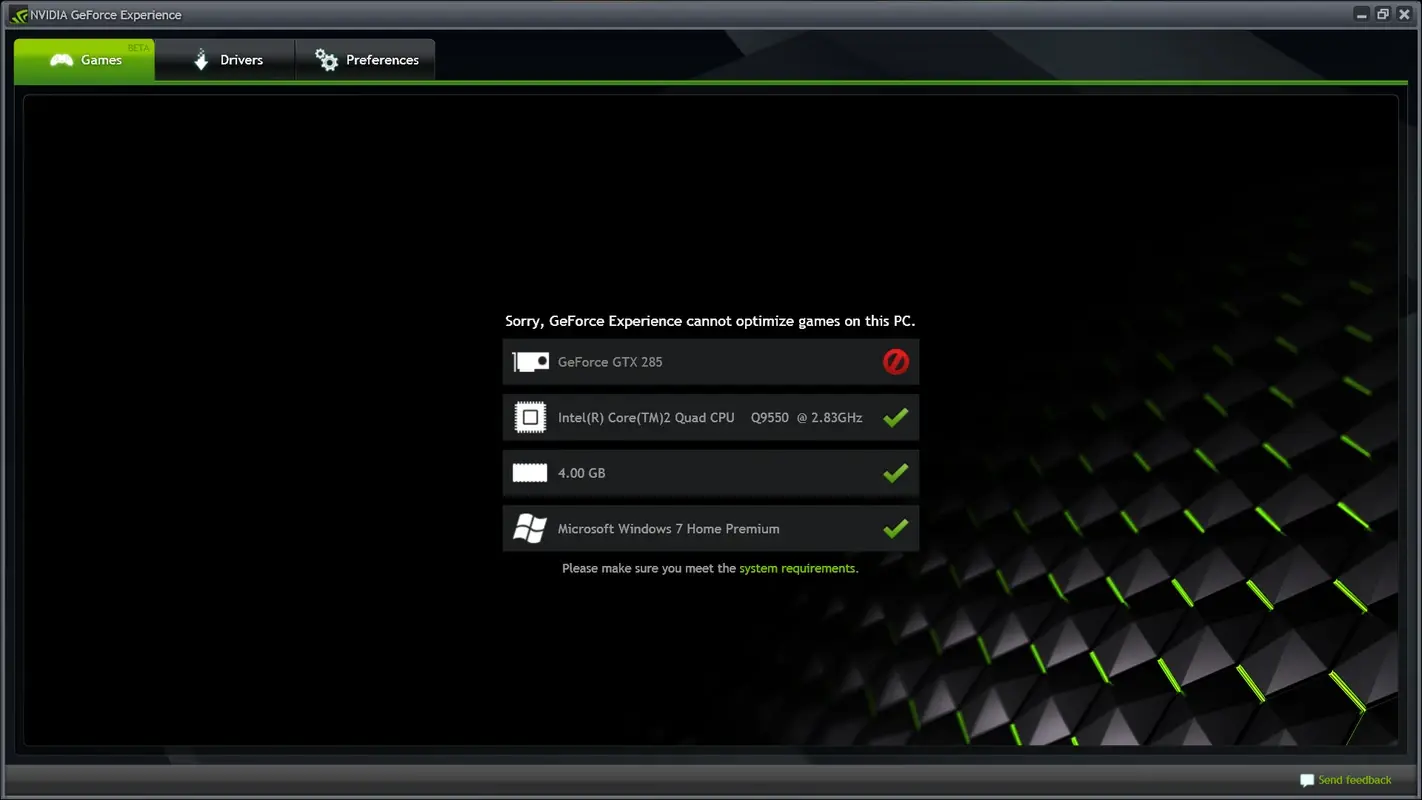Click the gears icon on the Preferences tab
The width and height of the screenshot is (1422, 800).
[x=326, y=59]
